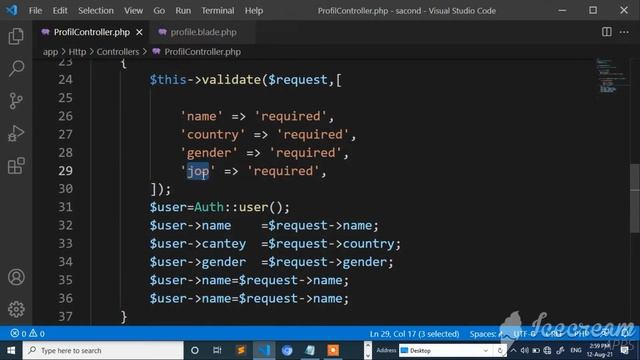Open the Explorer view in activity bar

pos(16,36)
